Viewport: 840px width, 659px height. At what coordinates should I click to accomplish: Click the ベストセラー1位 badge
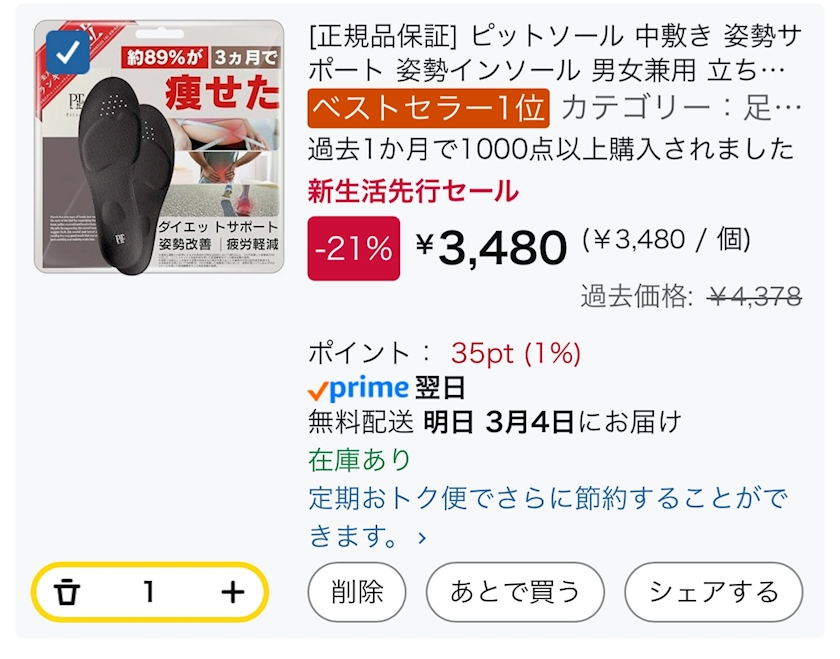[428, 108]
